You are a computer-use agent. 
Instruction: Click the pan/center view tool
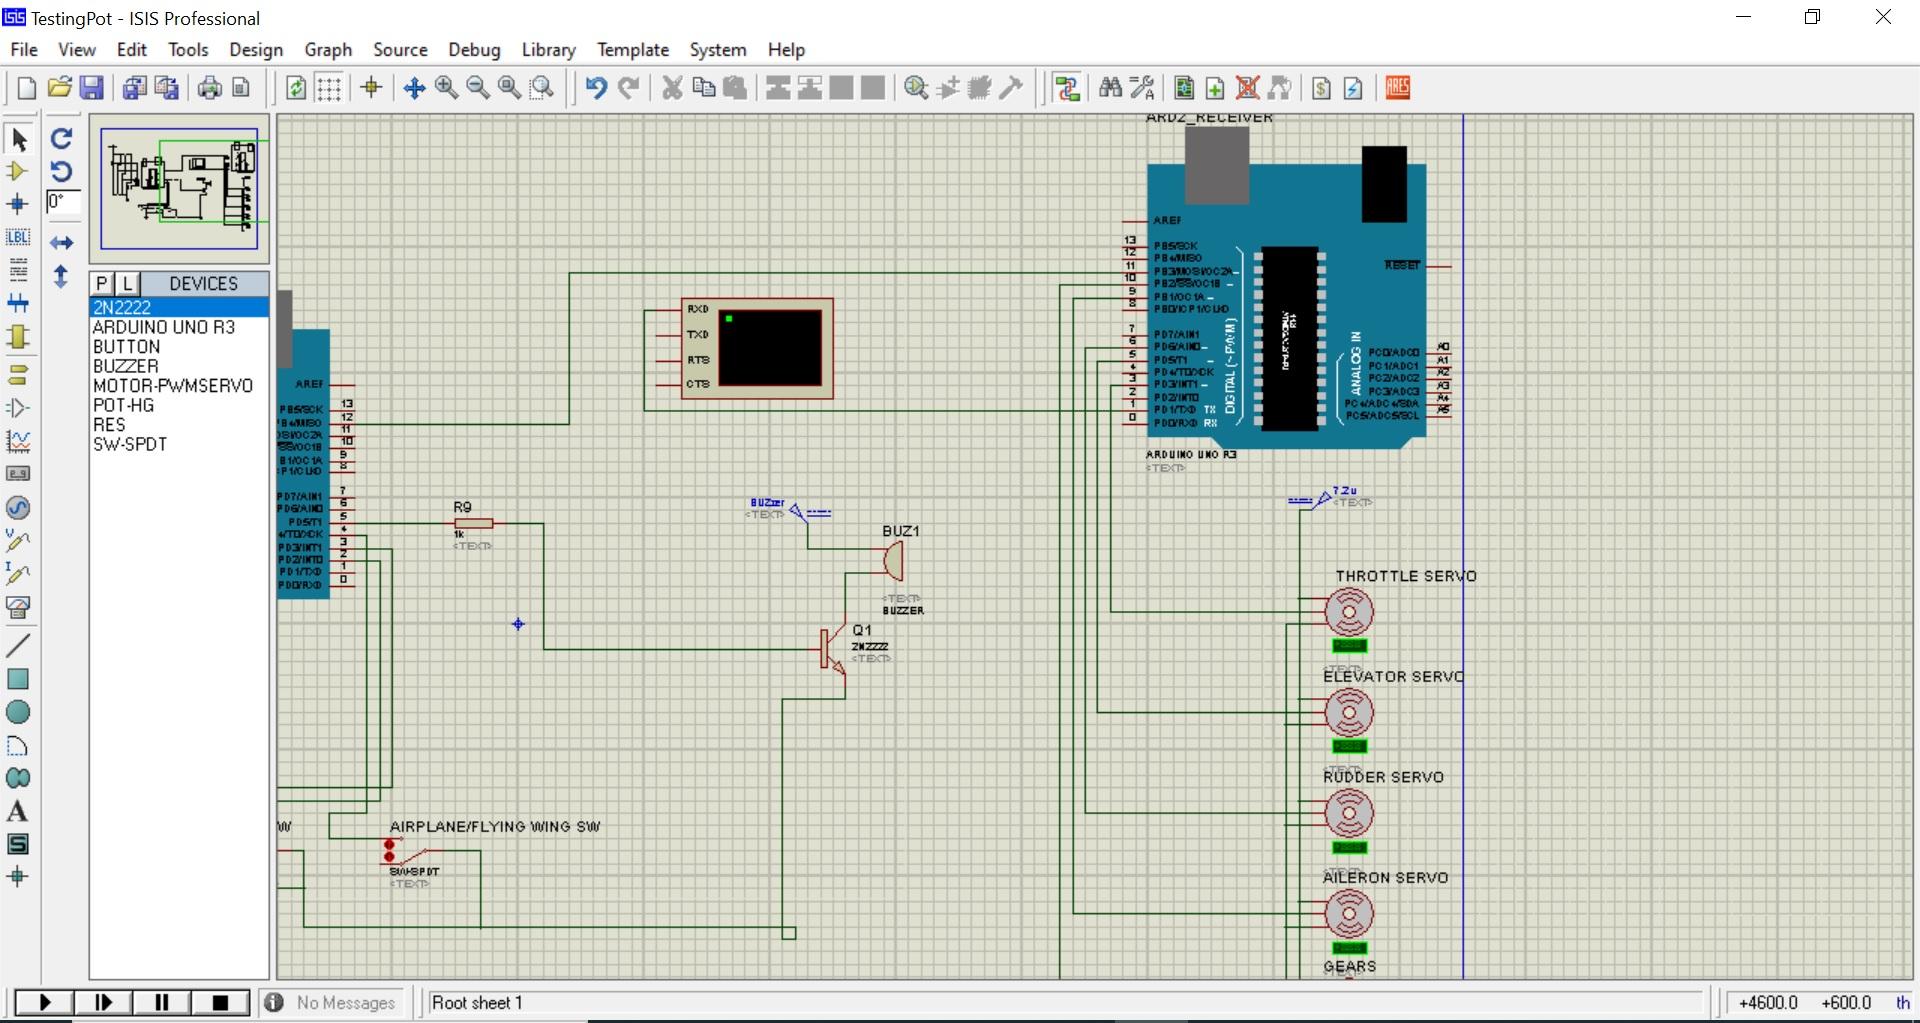[x=414, y=88]
